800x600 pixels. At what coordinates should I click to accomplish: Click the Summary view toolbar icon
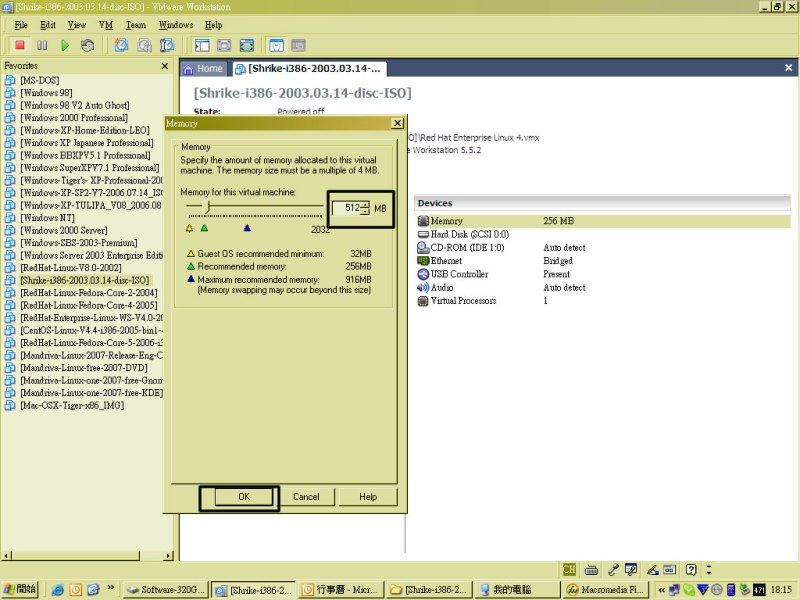click(x=276, y=45)
